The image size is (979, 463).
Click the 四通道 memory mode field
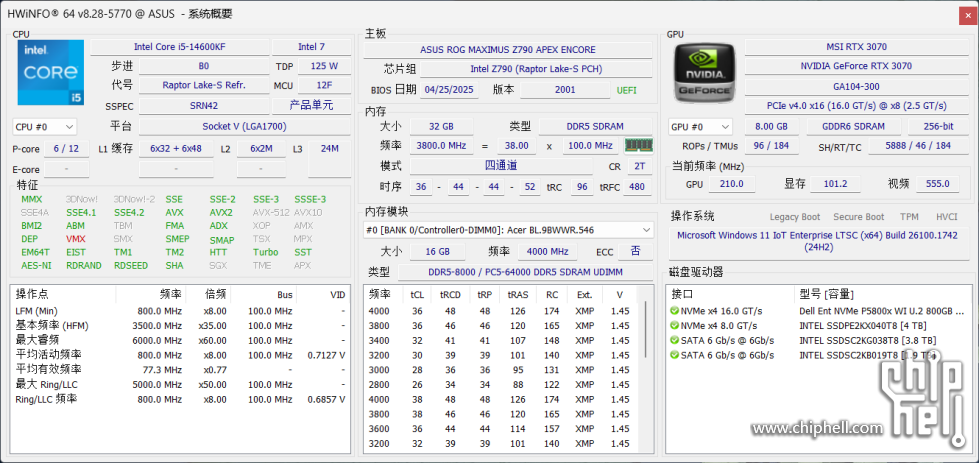pos(501,166)
